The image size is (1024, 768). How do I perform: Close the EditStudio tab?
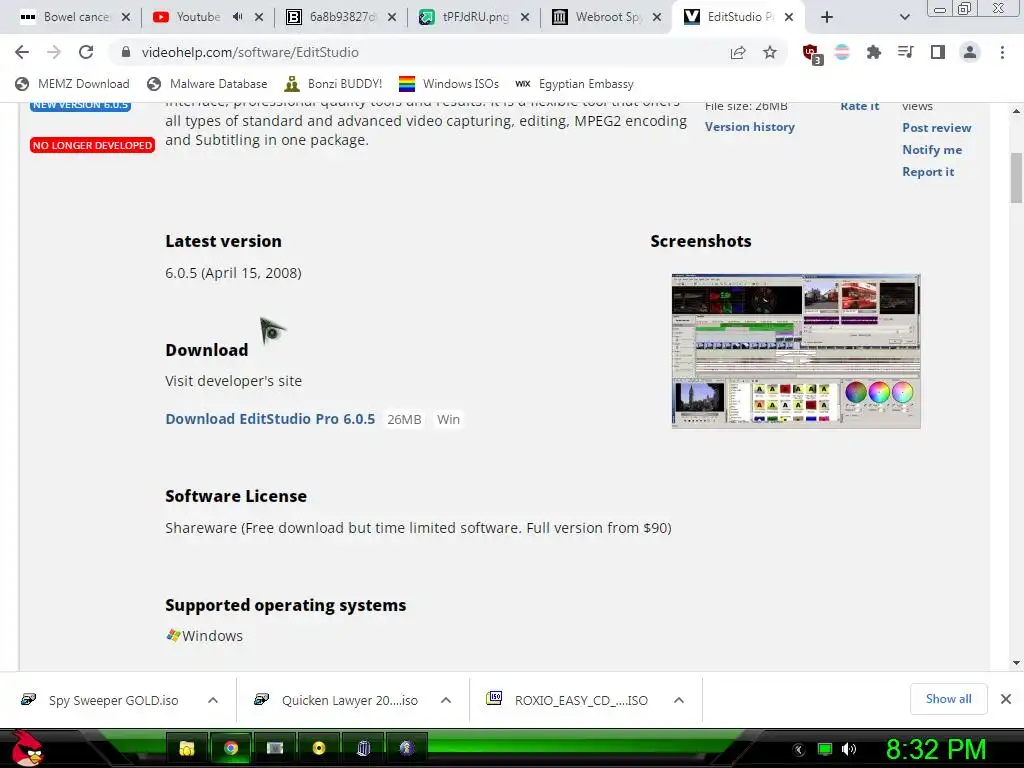point(789,17)
